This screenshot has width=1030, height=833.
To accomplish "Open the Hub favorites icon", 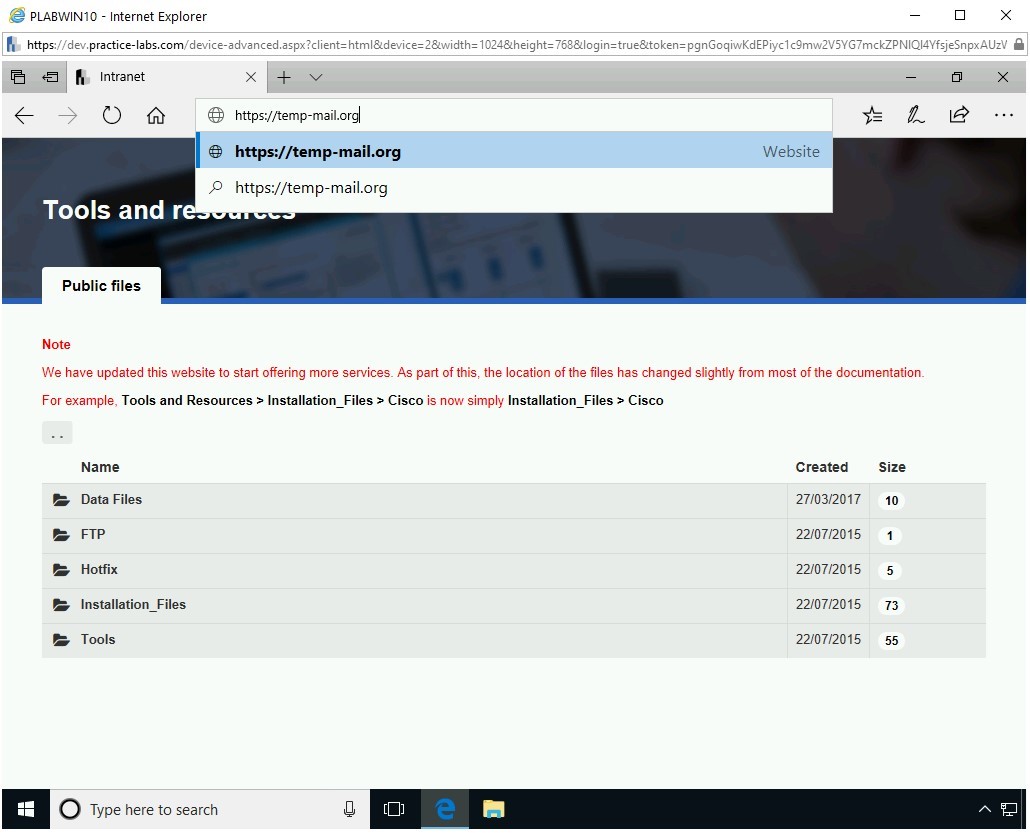I will click(872, 115).
